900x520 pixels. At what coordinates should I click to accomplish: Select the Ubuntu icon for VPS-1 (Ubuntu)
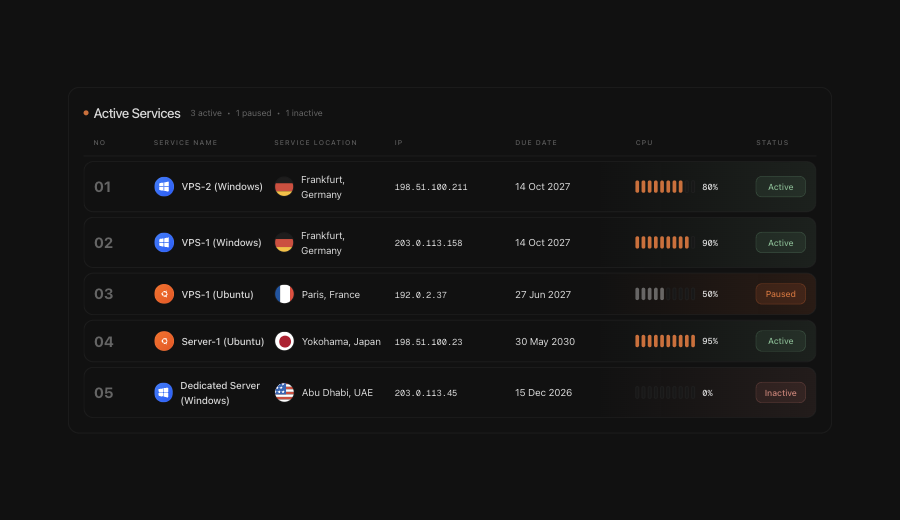point(164,294)
